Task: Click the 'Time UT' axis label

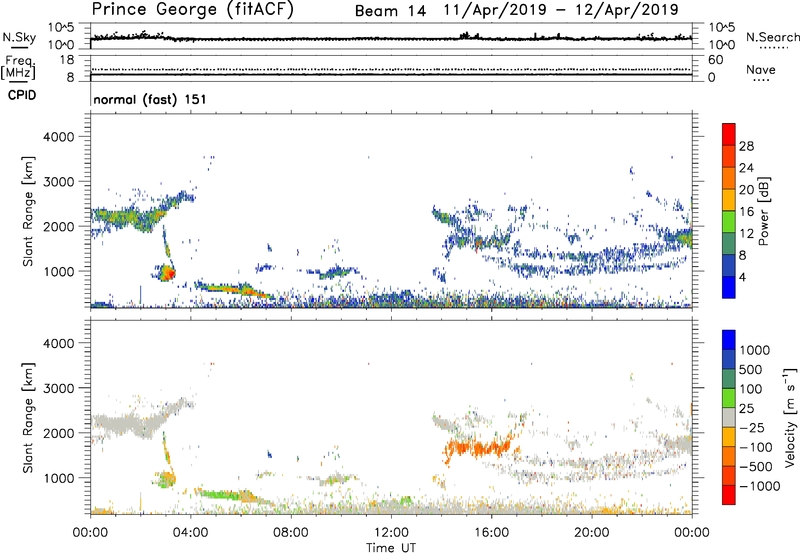Action: click(x=391, y=548)
